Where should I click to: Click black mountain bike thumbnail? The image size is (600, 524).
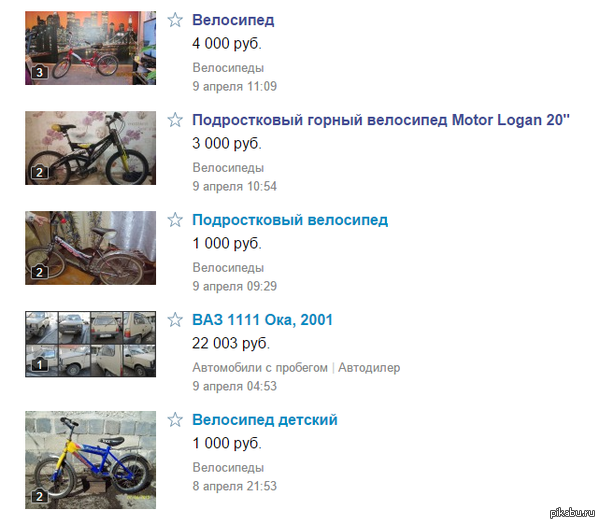click(91, 148)
